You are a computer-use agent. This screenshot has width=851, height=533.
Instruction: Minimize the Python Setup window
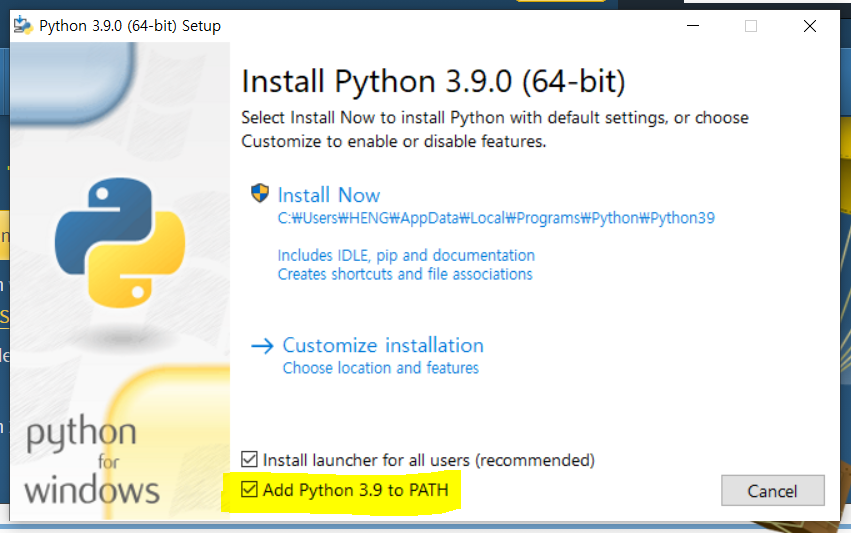(693, 26)
